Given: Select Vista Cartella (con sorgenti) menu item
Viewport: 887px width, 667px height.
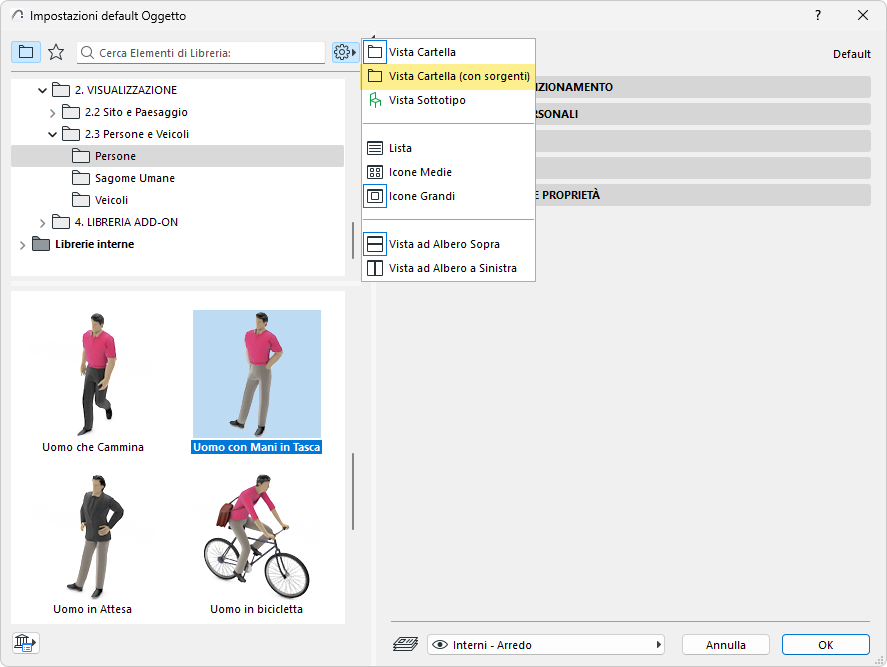Looking at the screenshot, I should pyautogui.click(x=459, y=76).
